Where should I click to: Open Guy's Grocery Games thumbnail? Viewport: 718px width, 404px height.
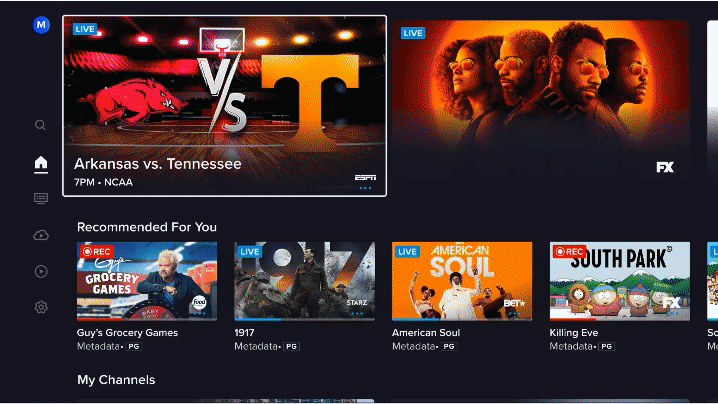coord(147,281)
